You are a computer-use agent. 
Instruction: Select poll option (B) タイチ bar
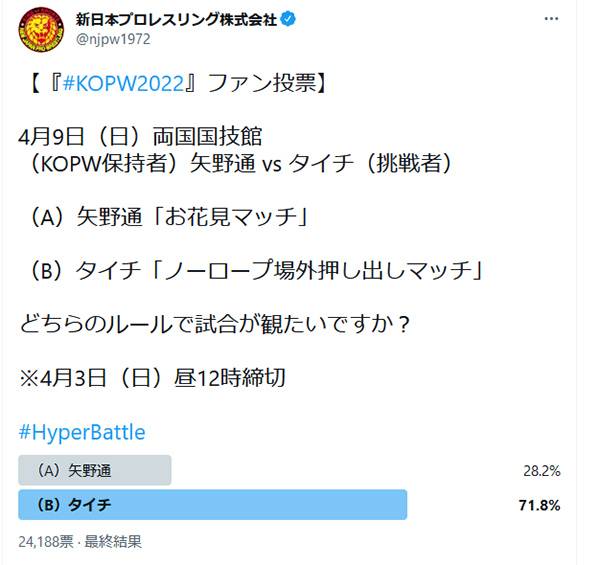tap(212, 505)
